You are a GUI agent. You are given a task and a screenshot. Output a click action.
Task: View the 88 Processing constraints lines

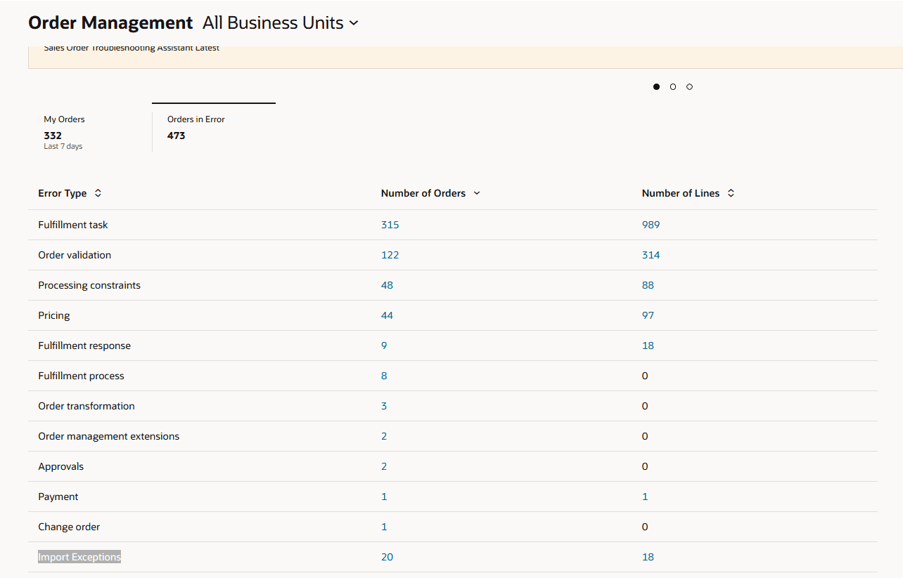tap(648, 286)
